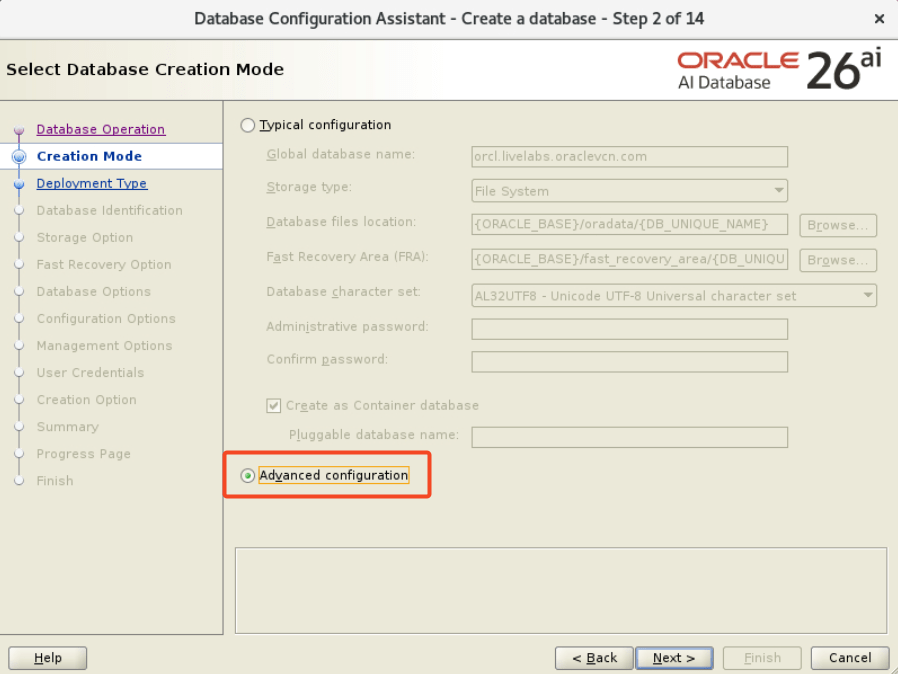Viewport: 898px width, 674px height.
Task: Open the Storage type dropdown
Action: [x=629, y=191]
